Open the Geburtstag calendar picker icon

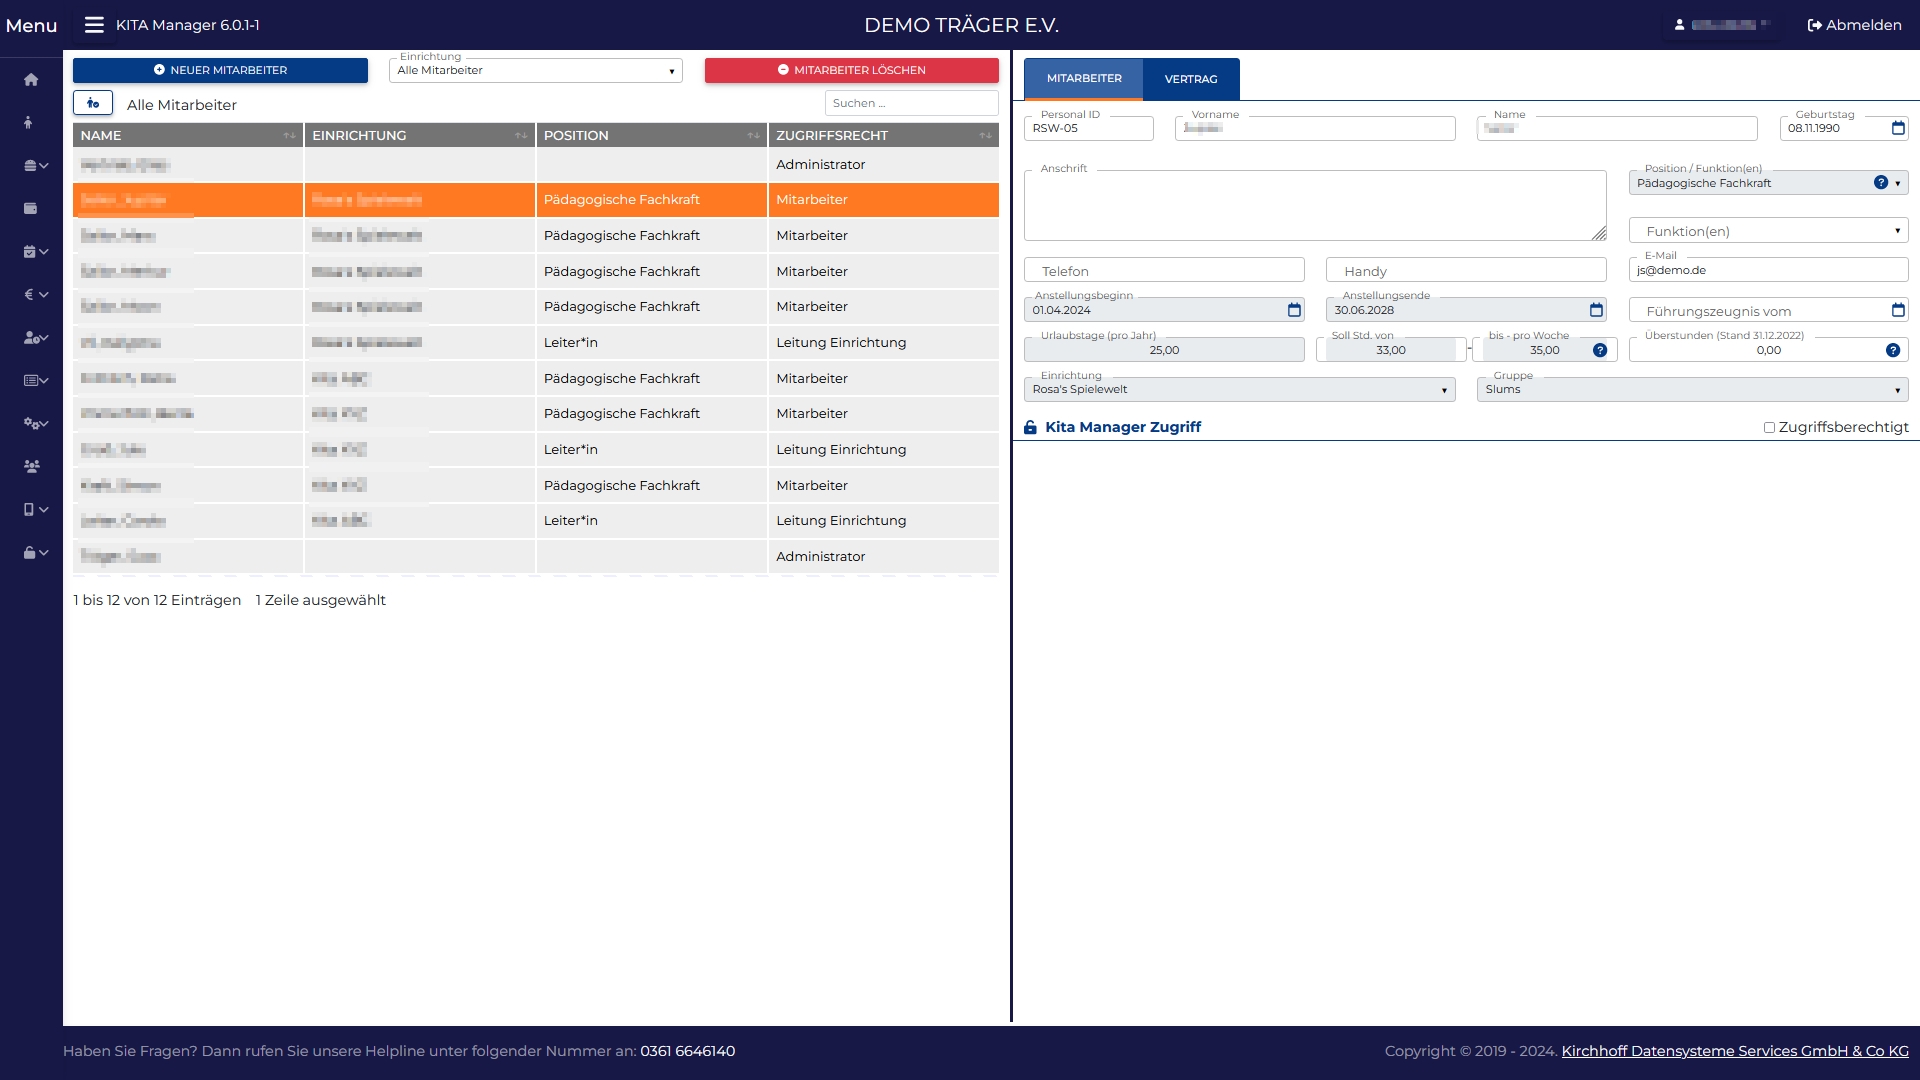1897,128
